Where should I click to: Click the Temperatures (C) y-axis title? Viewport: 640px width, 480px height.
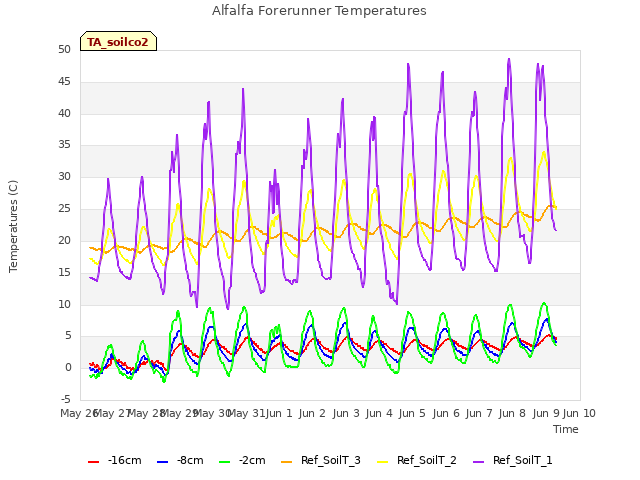[13, 226]
